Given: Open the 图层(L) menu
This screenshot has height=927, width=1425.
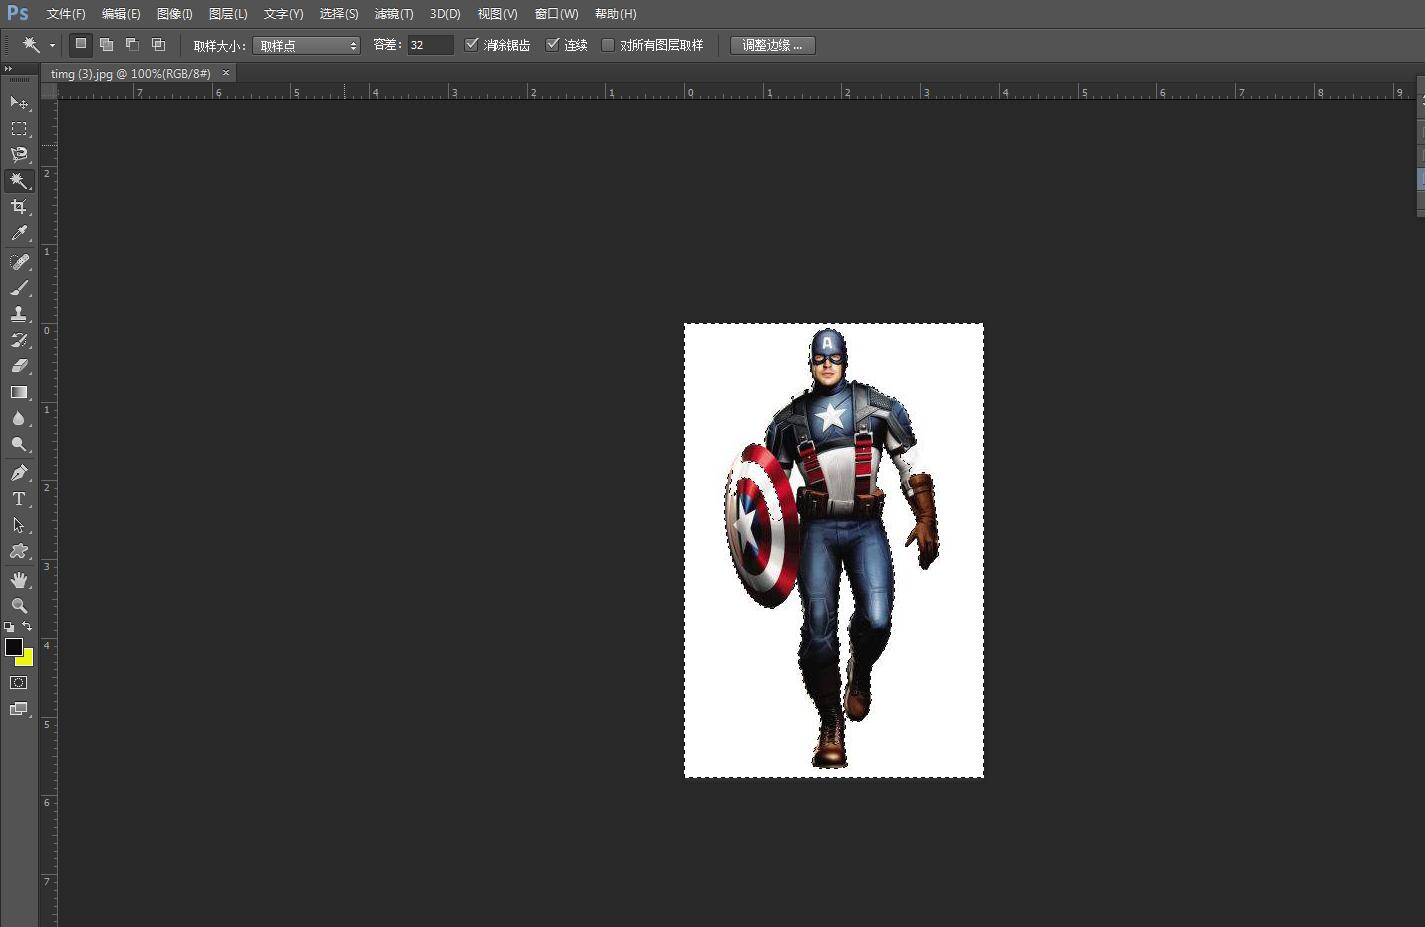Looking at the screenshot, I should click(228, 14).
